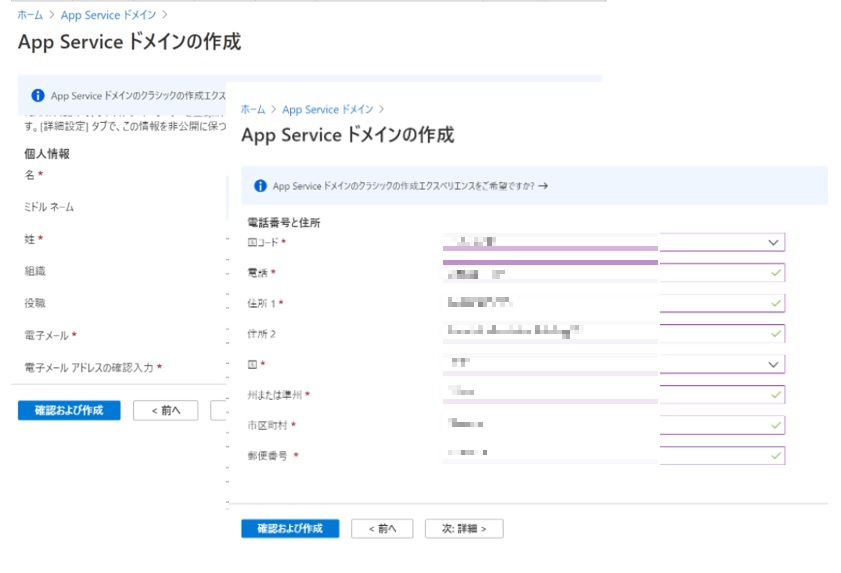Click the 住所 1 address field
This screenshot has height=573, width=841.
[x=614, y=303]
